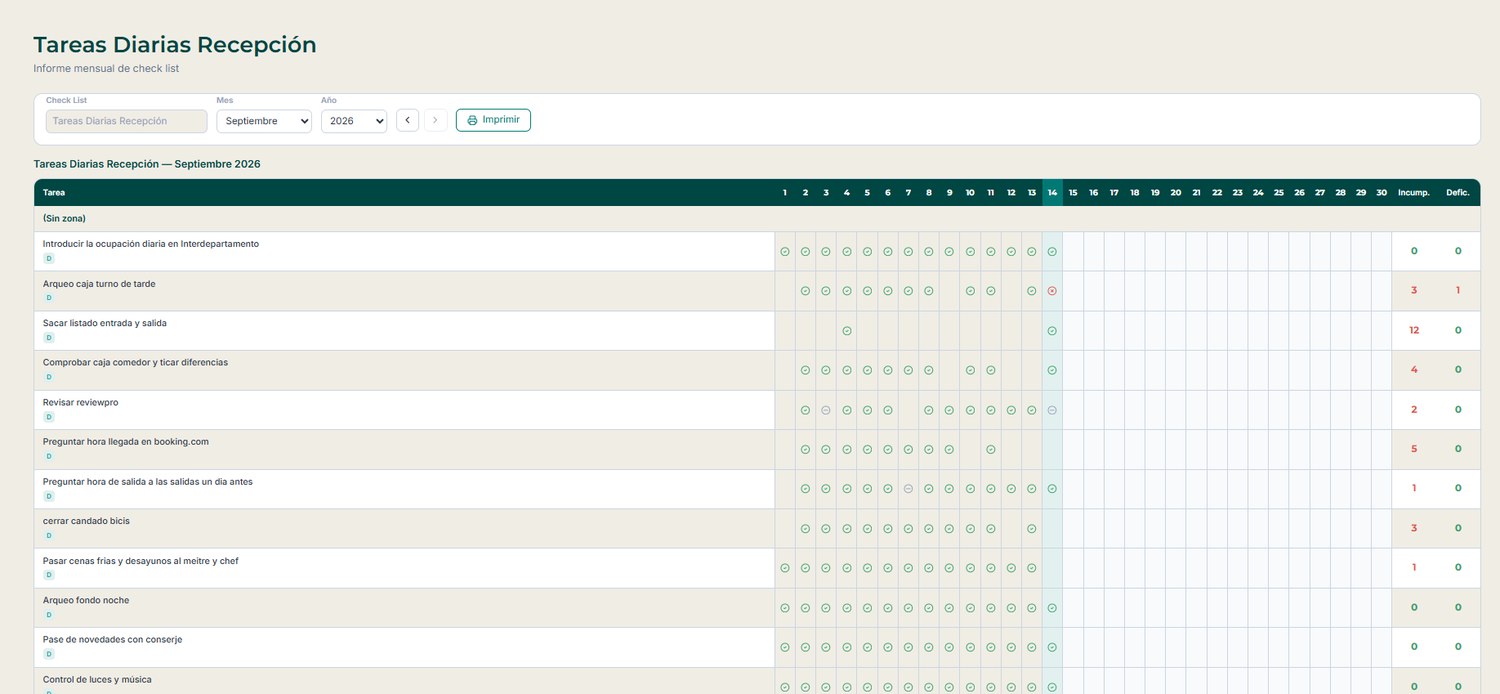Go to the previous month with left chevron
Screen dimensions: 1500x694
coord(407,120)
